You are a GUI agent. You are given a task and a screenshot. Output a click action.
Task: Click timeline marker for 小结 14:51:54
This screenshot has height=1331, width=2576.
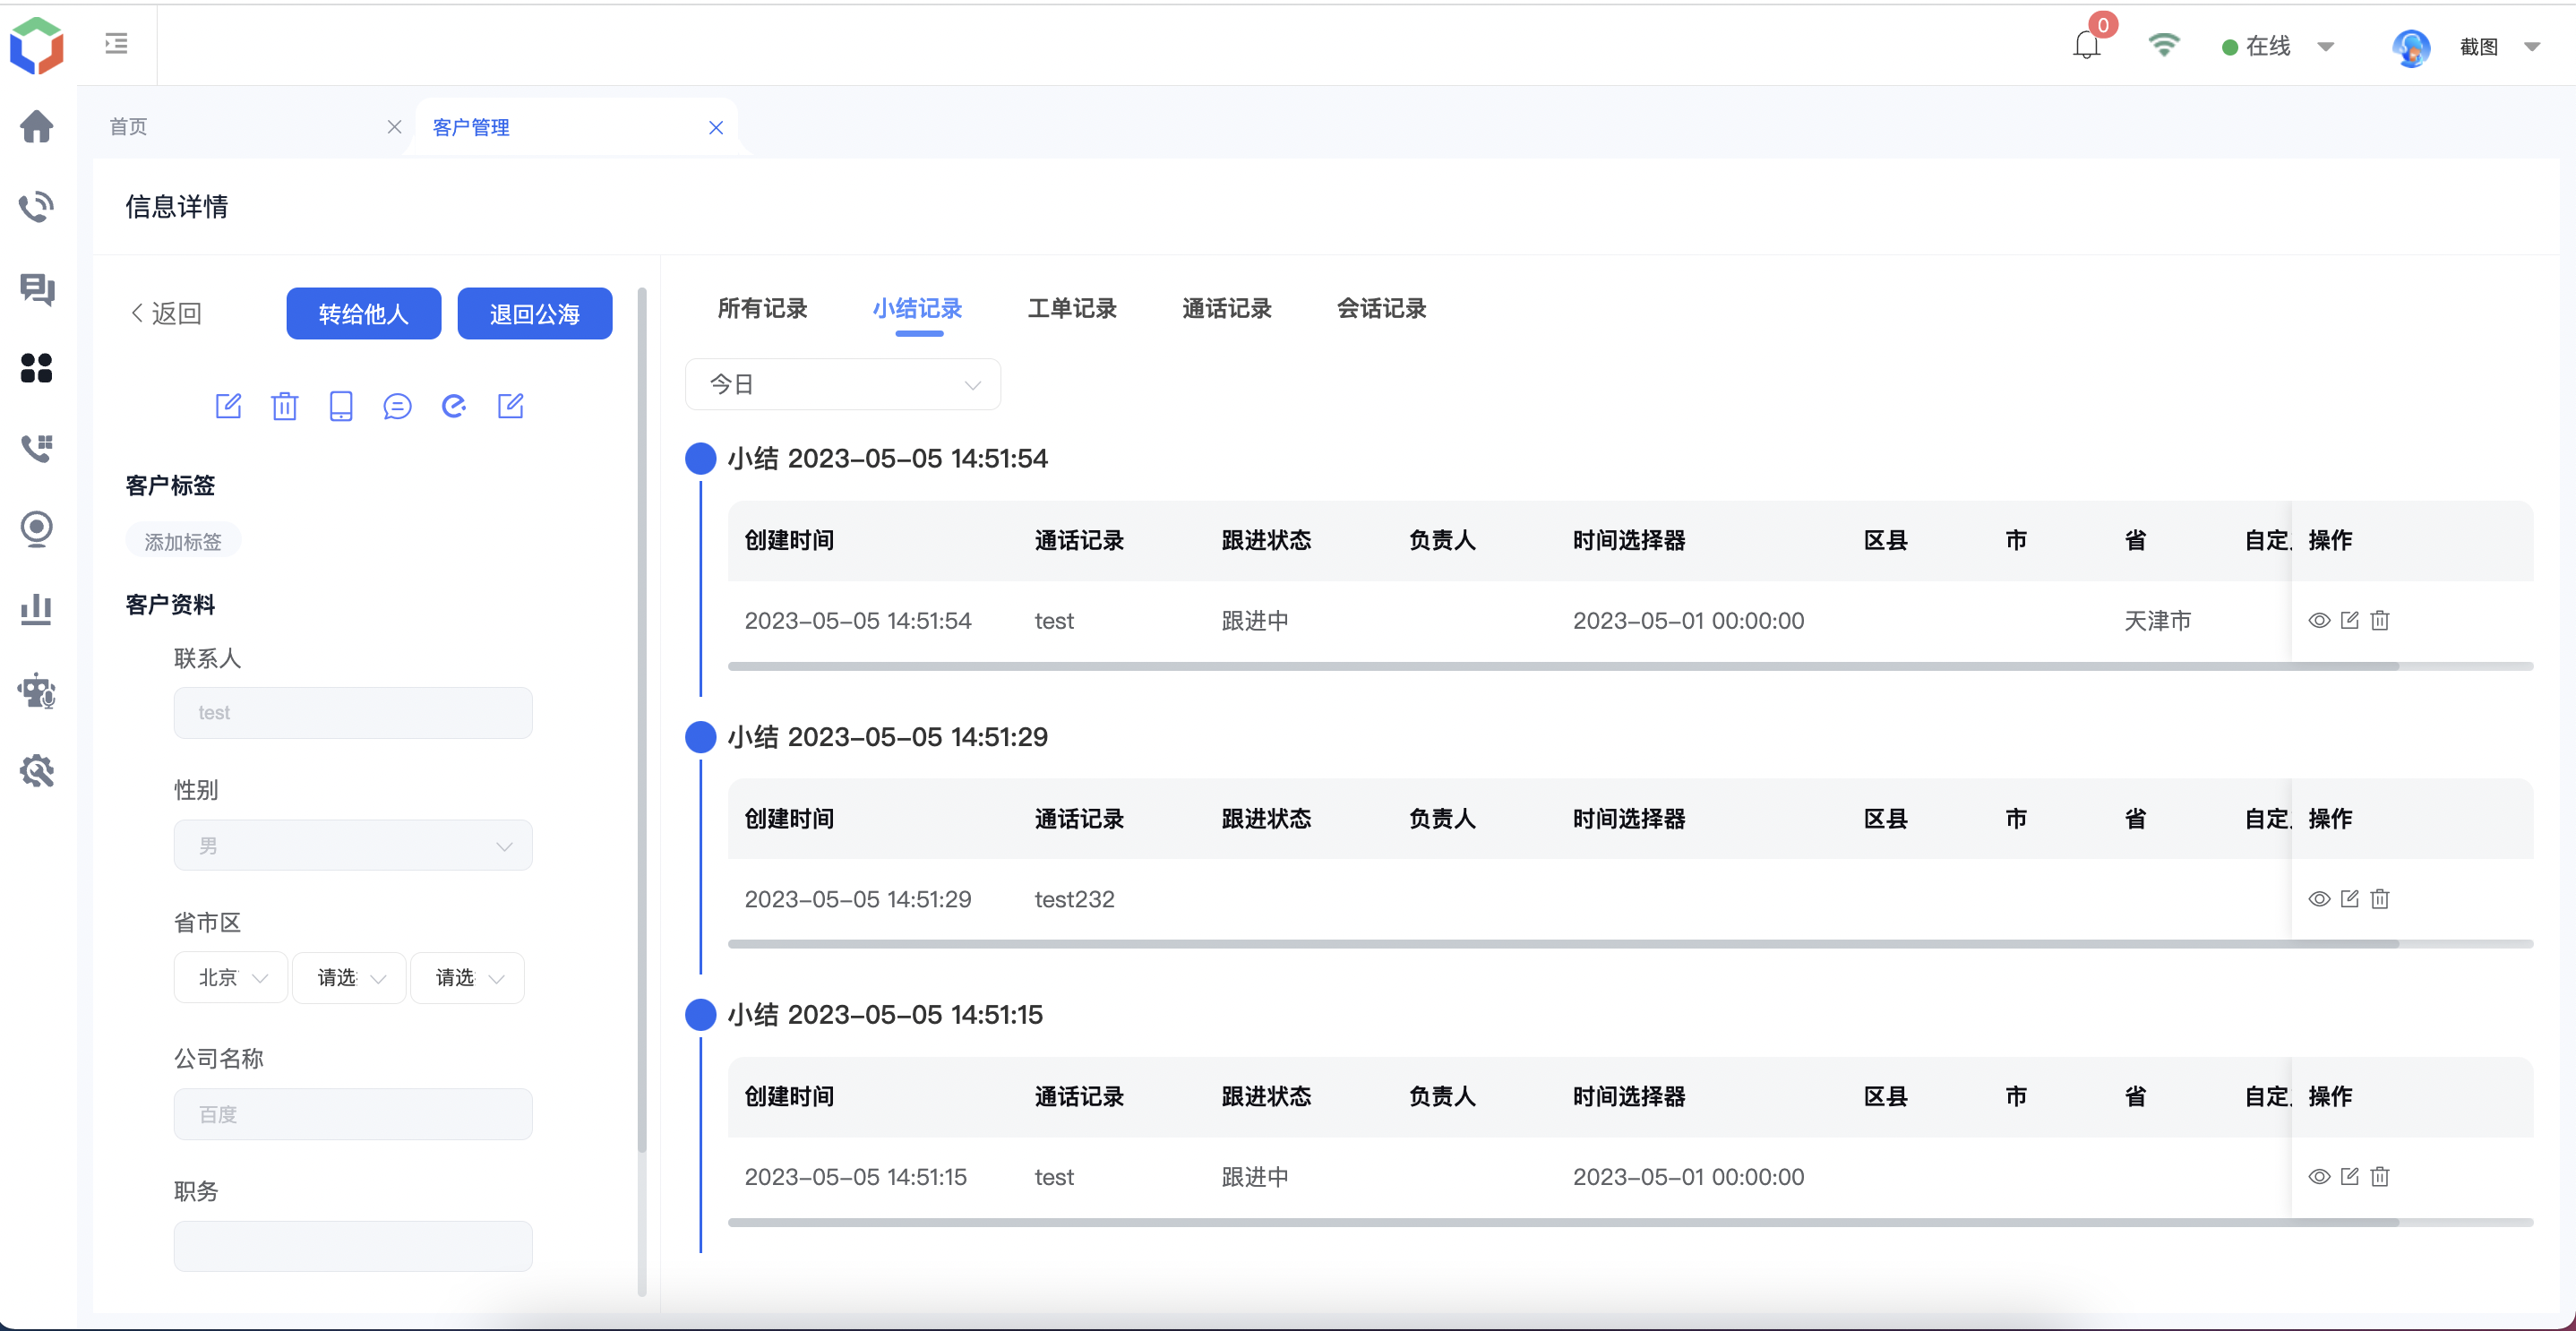[x=700, y=458]
